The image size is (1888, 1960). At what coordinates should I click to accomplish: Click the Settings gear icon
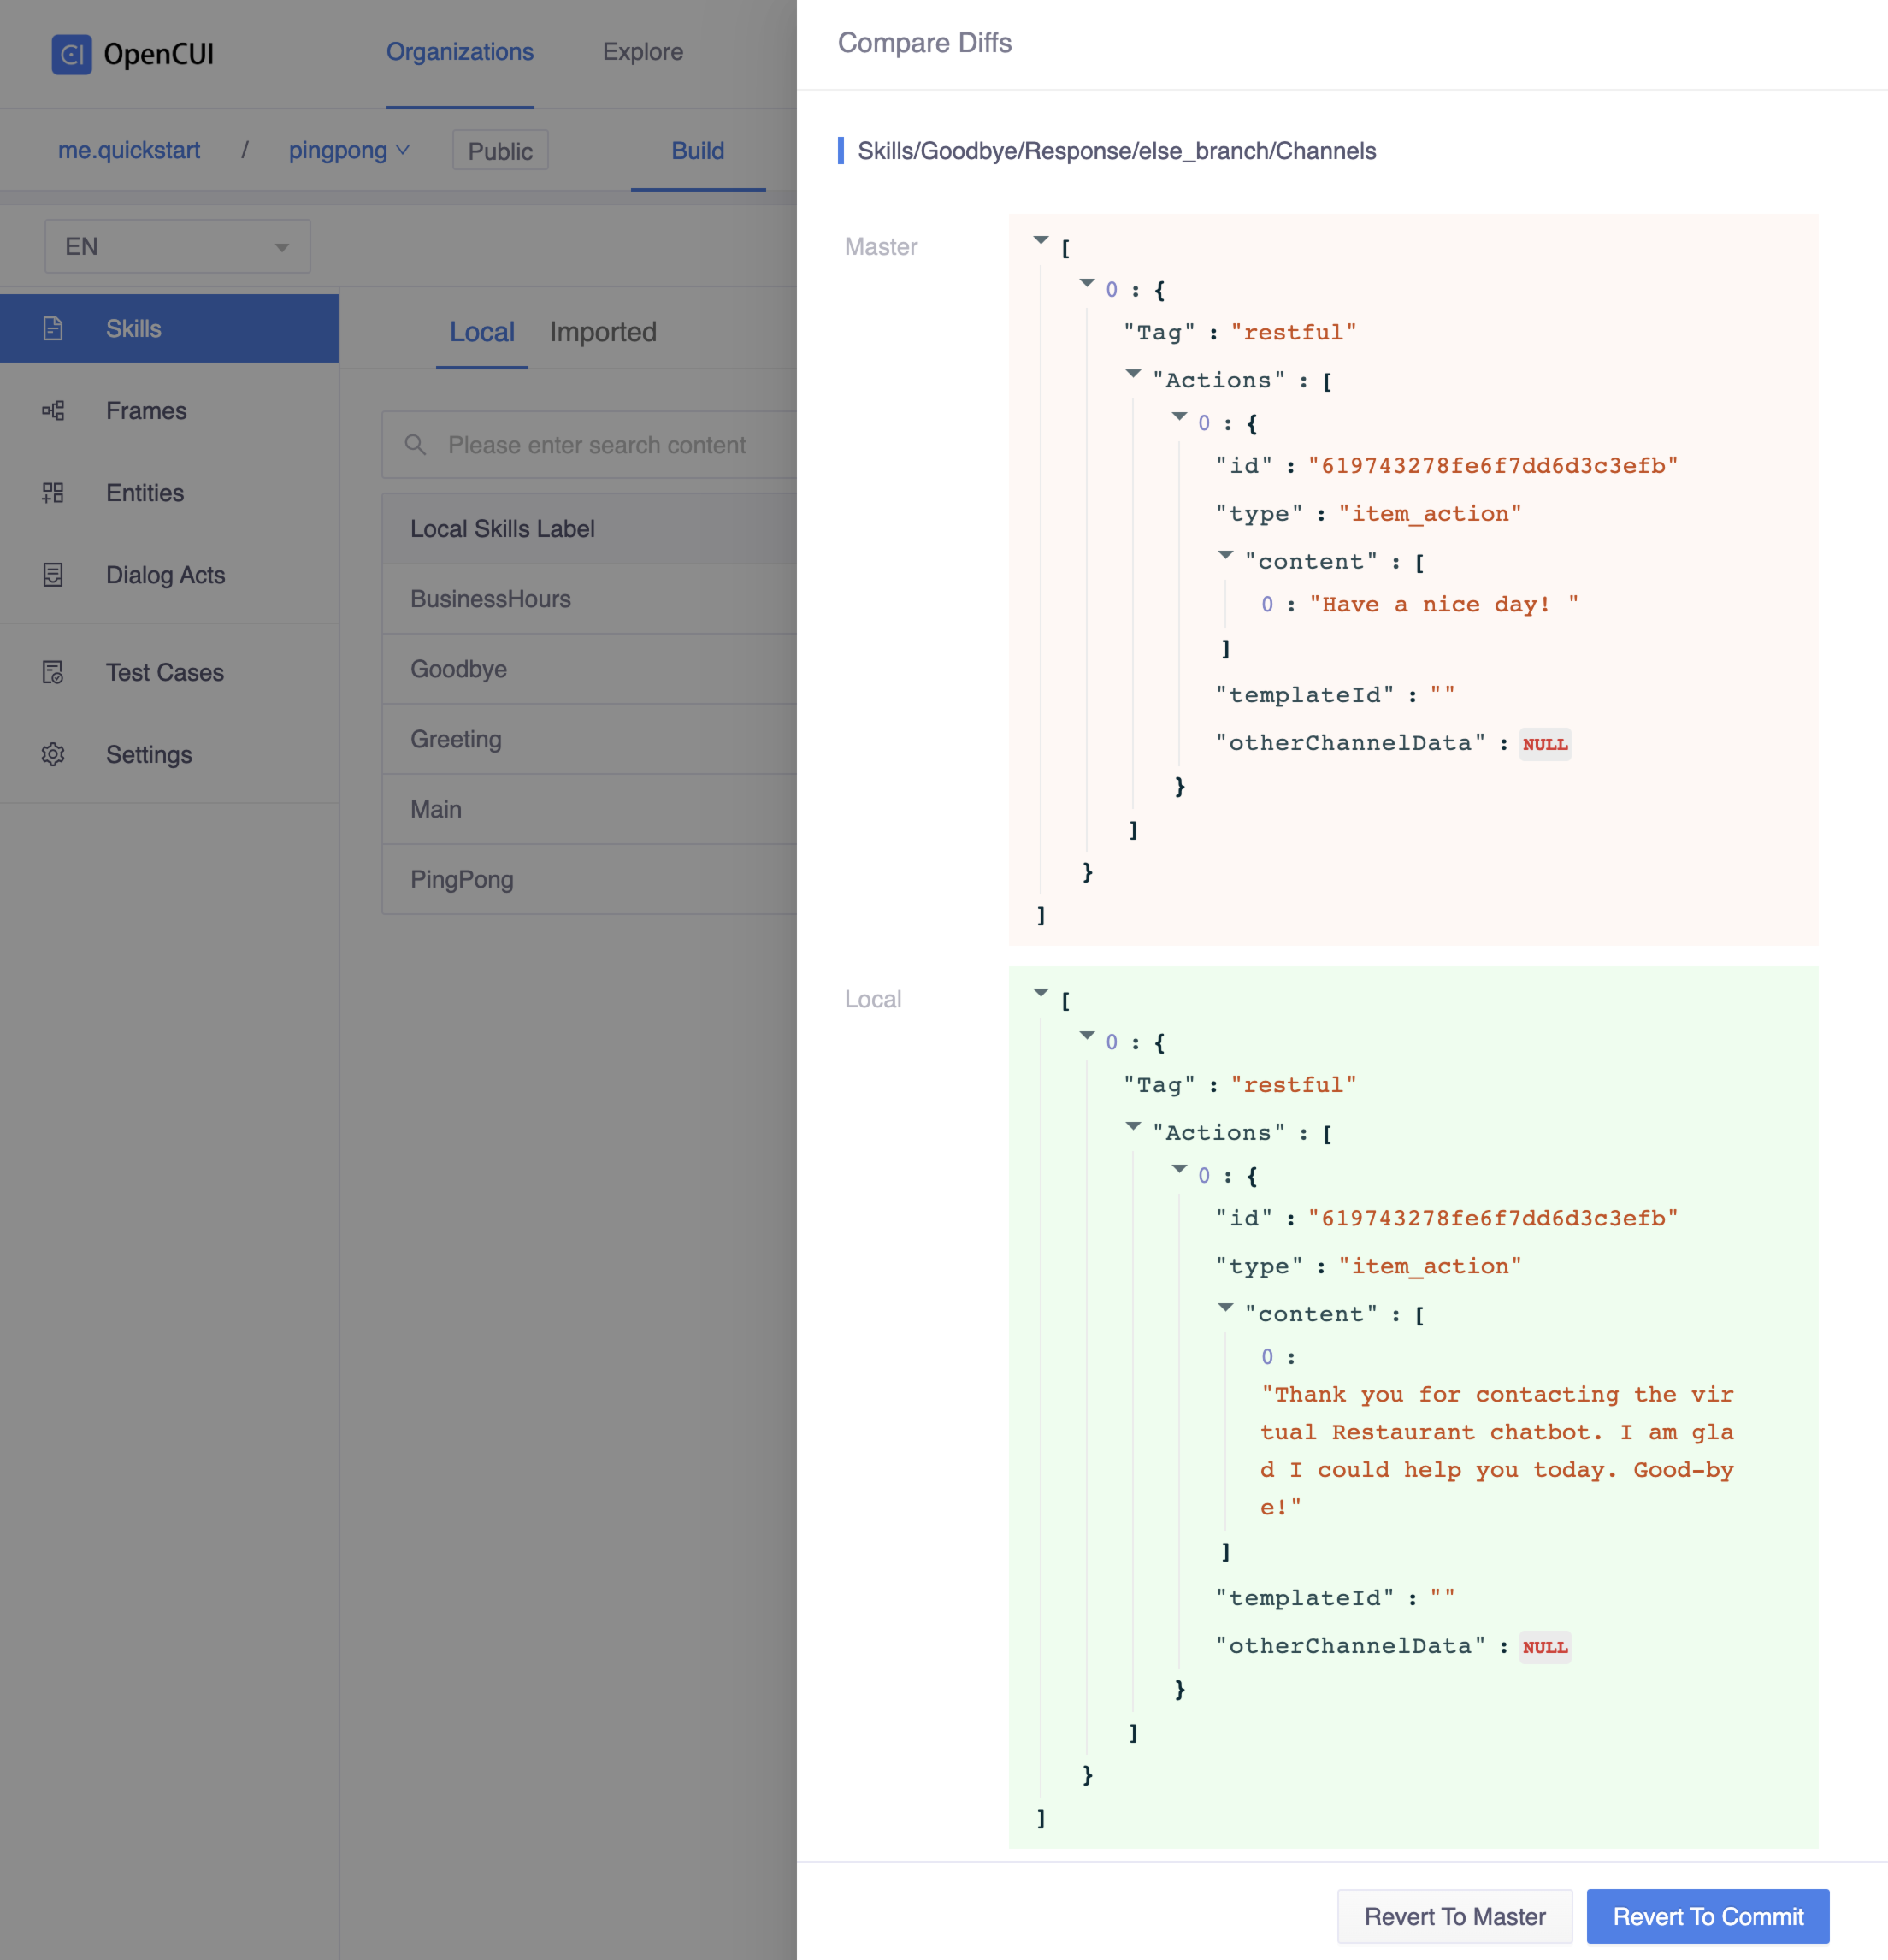tap(53, 754)
